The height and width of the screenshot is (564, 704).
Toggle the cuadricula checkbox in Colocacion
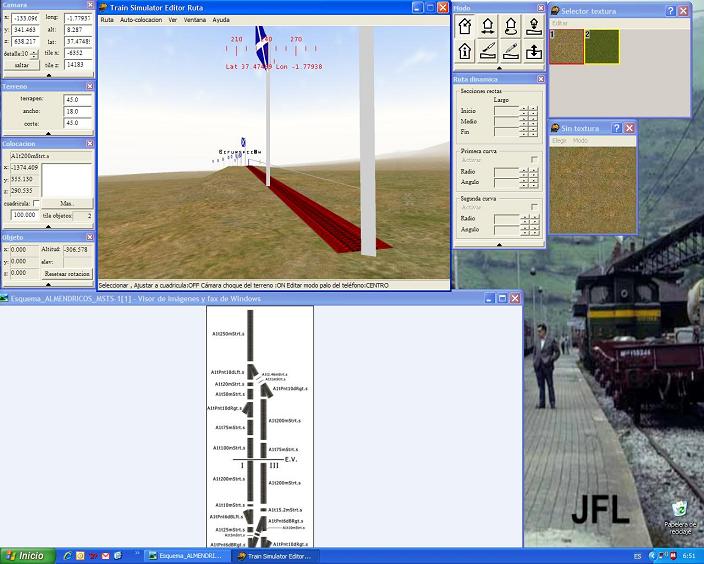point(37,203)
